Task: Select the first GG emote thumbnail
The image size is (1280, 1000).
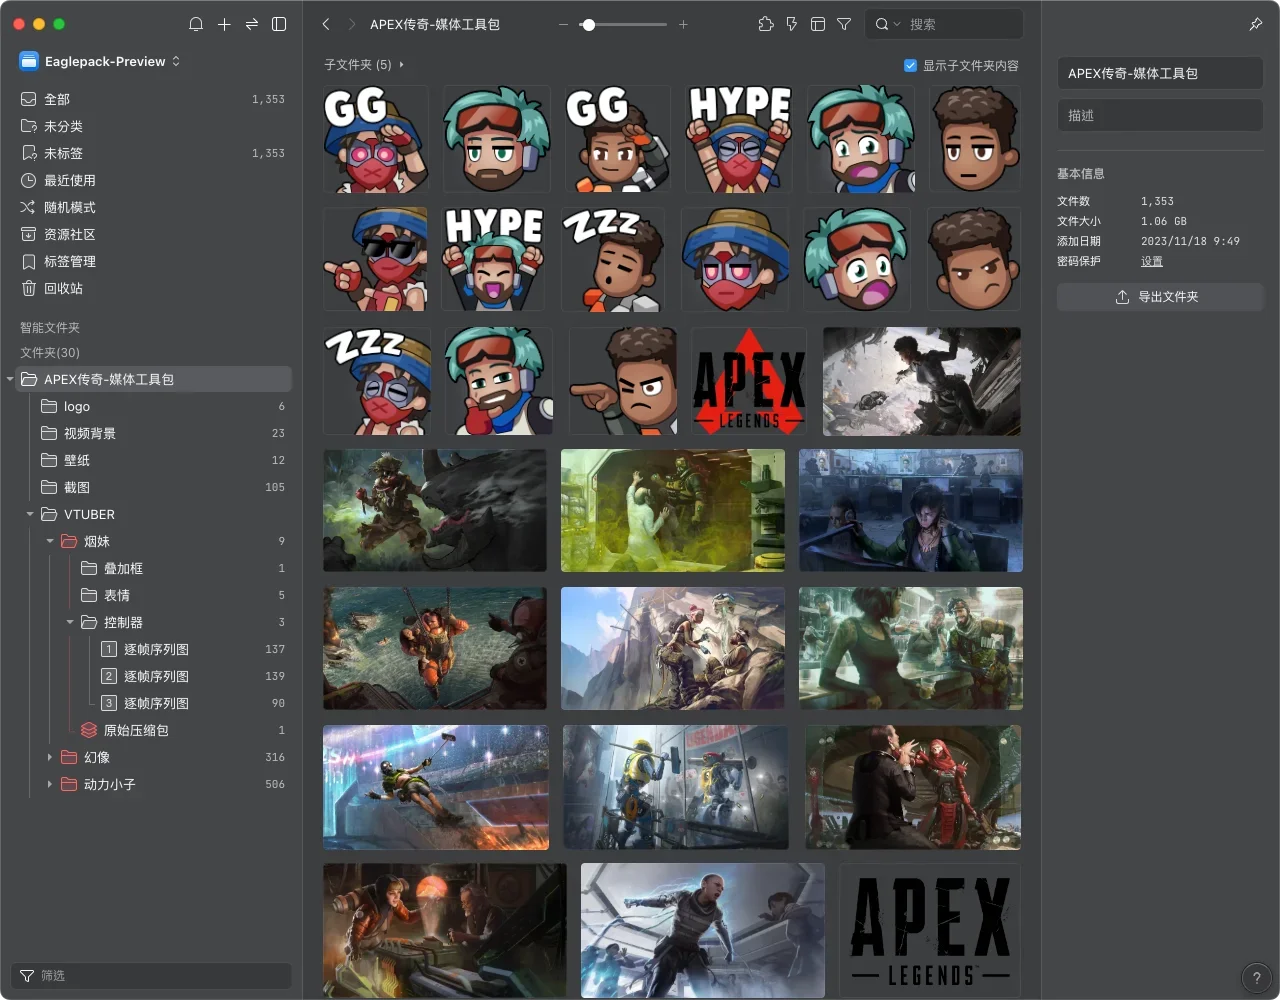Action: pos(376,139)
